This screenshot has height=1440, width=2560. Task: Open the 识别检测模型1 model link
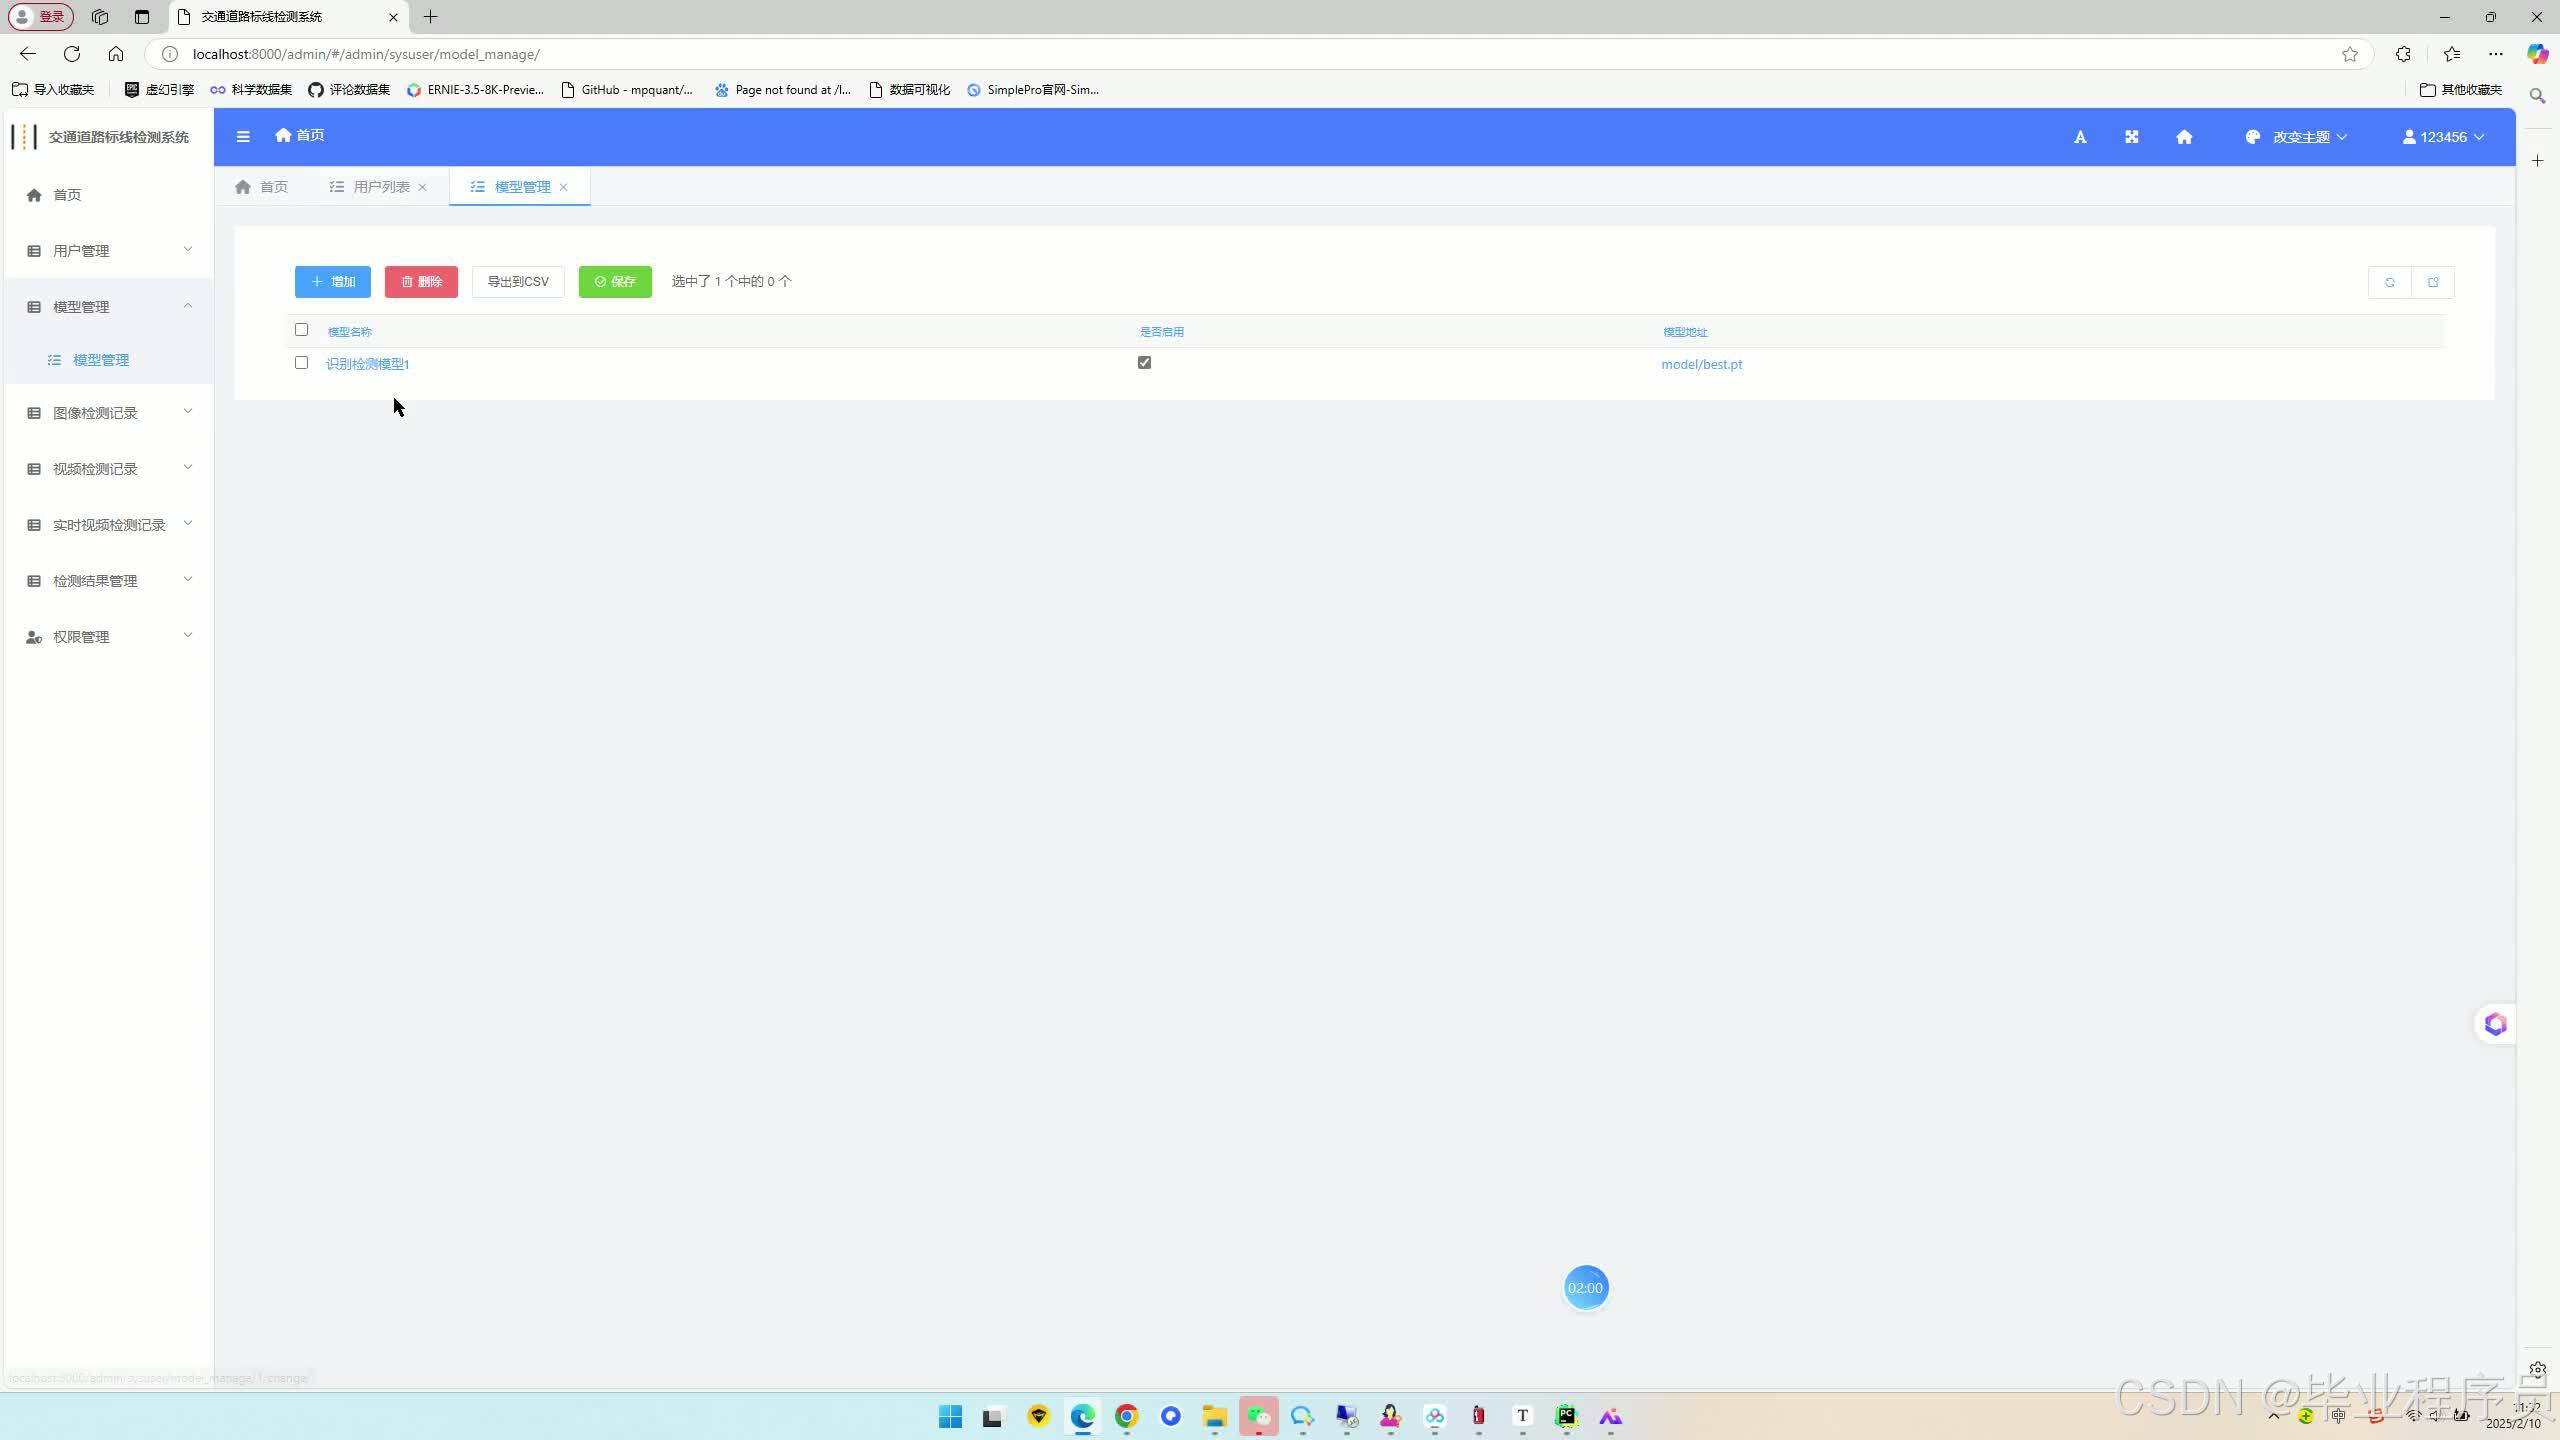tap(368, 364)
